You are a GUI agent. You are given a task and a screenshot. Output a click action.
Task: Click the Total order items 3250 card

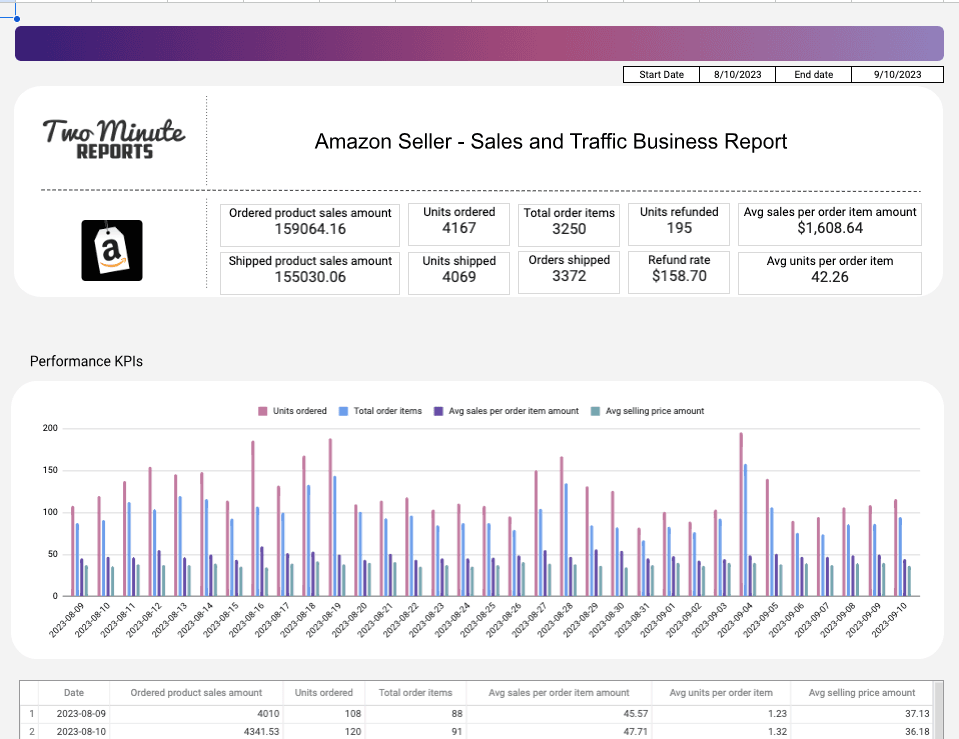(x=569, y=225)
